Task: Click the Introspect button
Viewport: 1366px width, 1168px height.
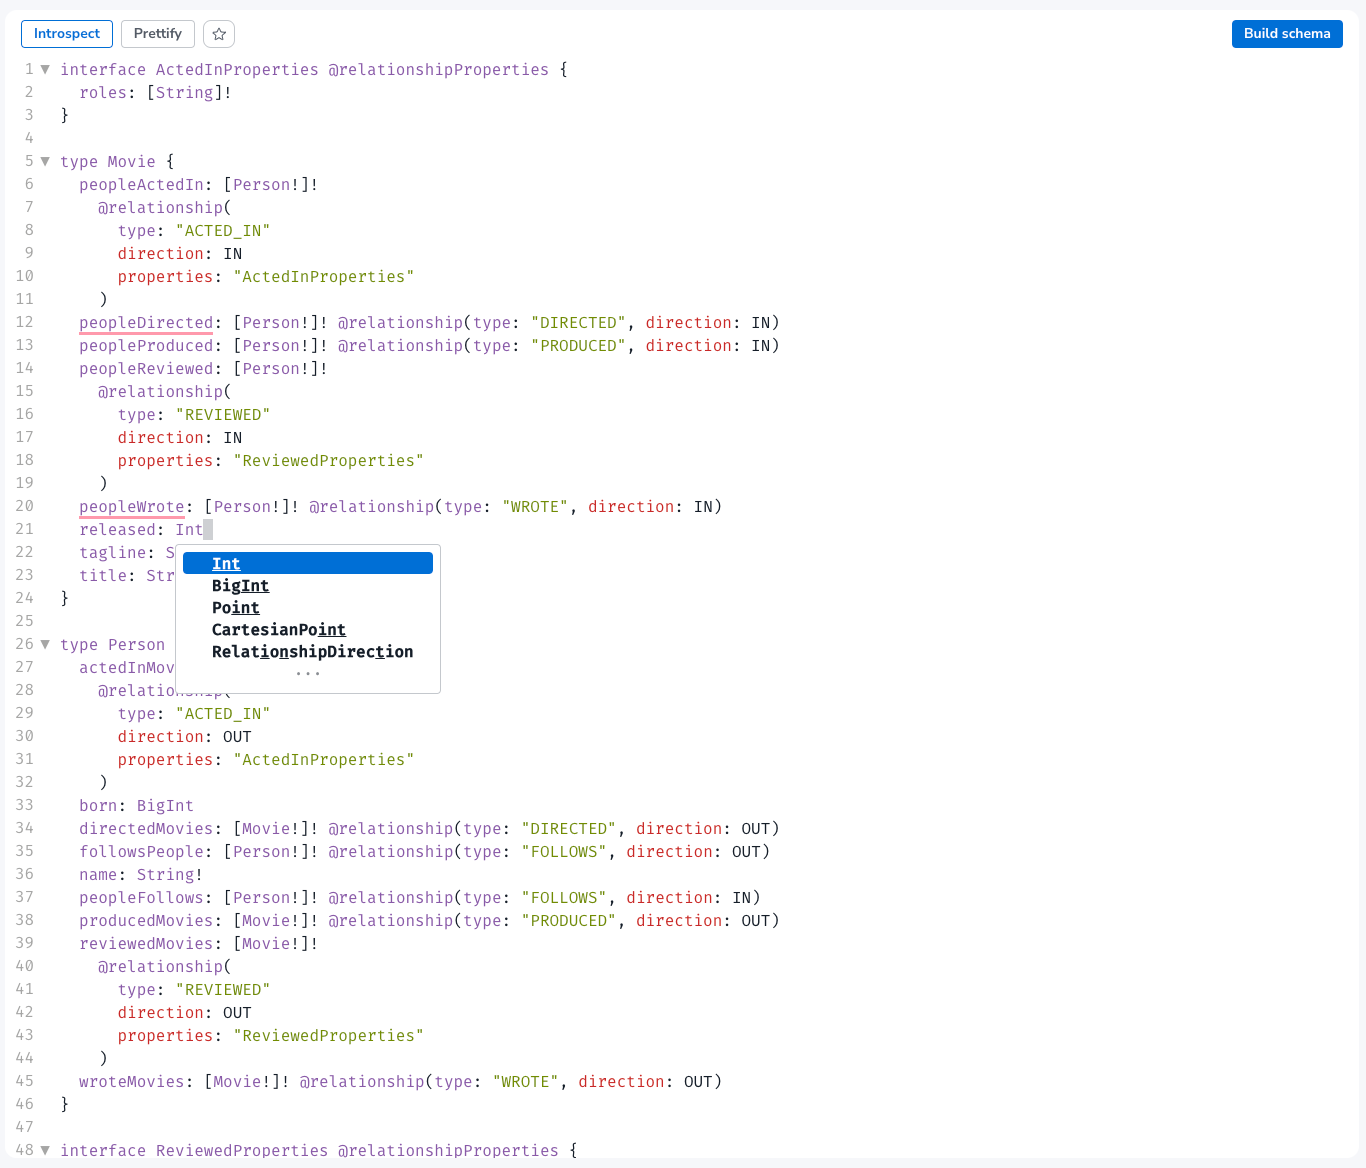Action: [67, 34]
